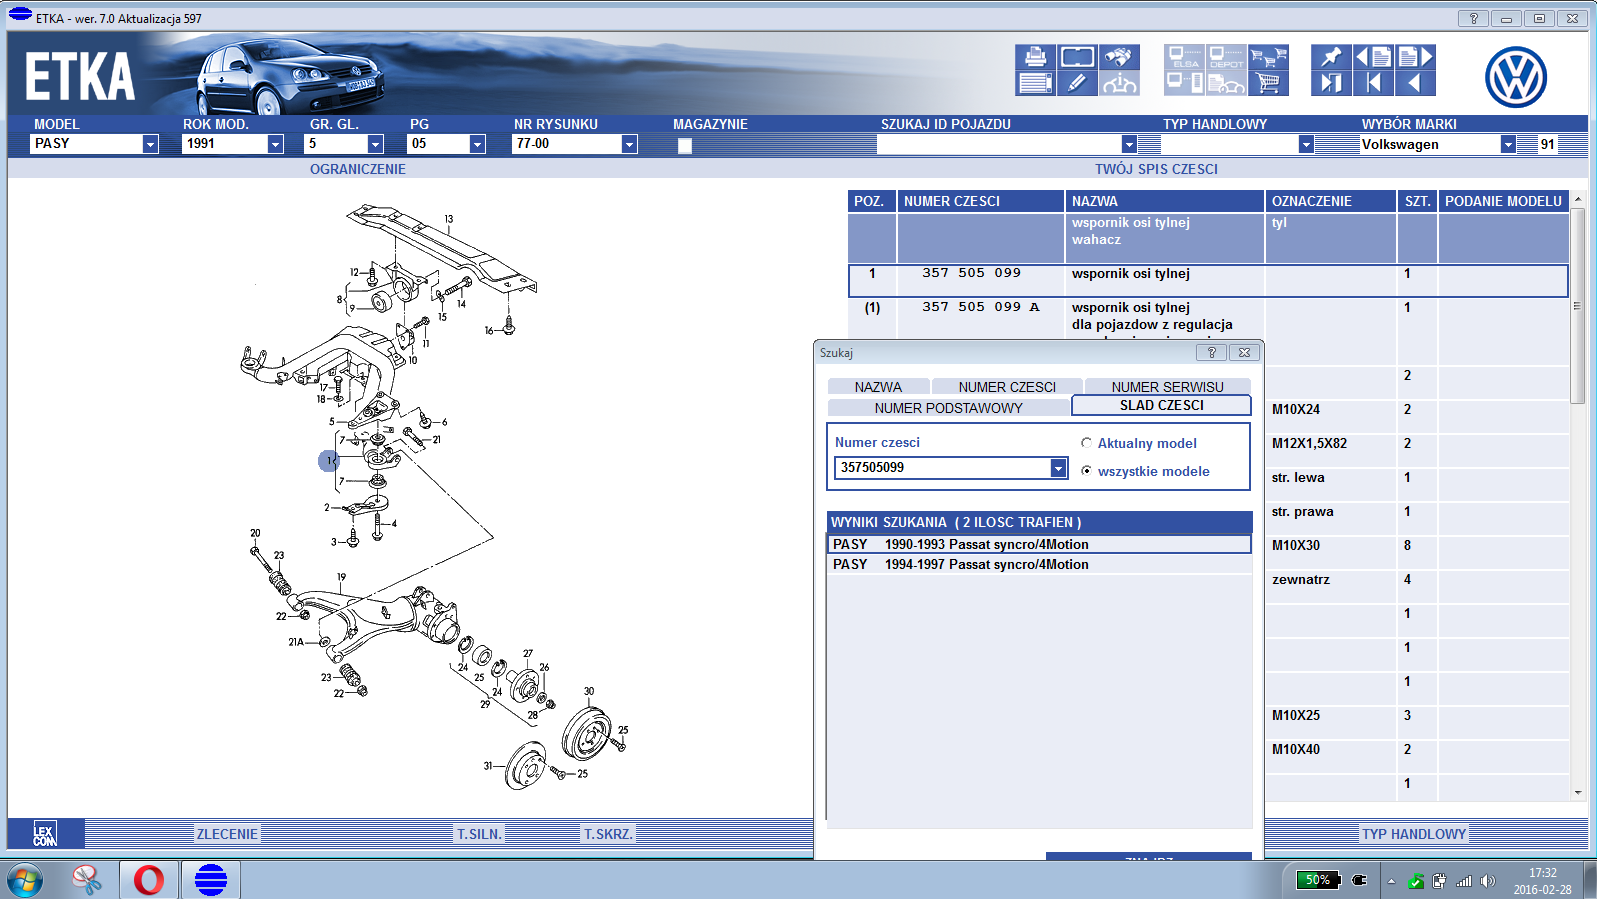
Task: Open the Opera browser from taskbar
Action: tap(149, 880)
